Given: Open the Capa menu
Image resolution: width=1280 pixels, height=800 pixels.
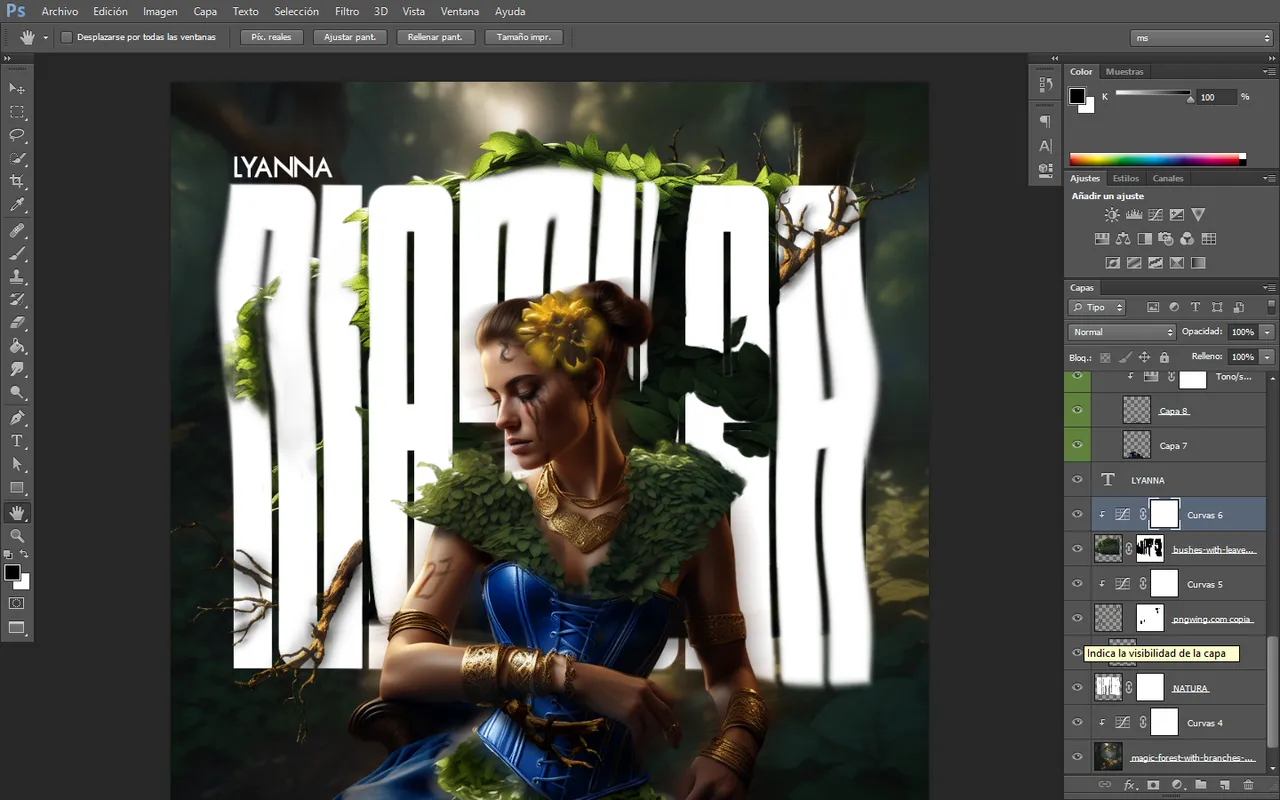Looking at the screenshot, I should pos(205,12).
